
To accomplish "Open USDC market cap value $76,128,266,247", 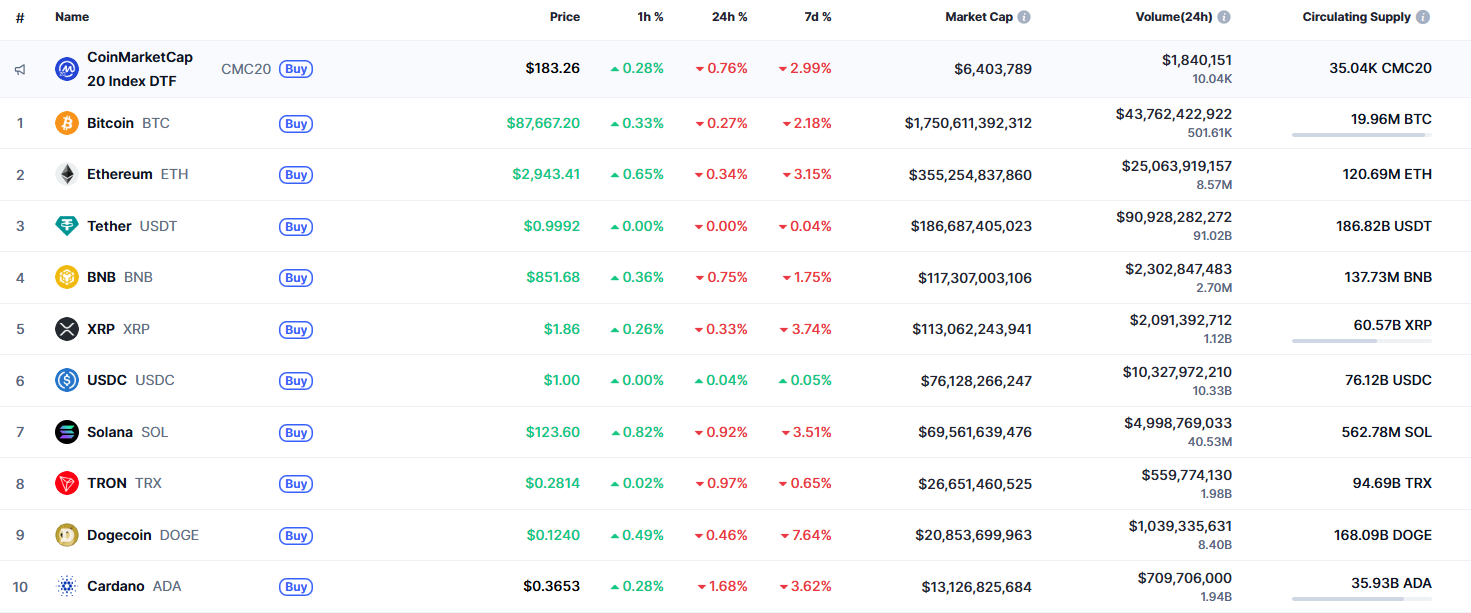I will point(976,381).
